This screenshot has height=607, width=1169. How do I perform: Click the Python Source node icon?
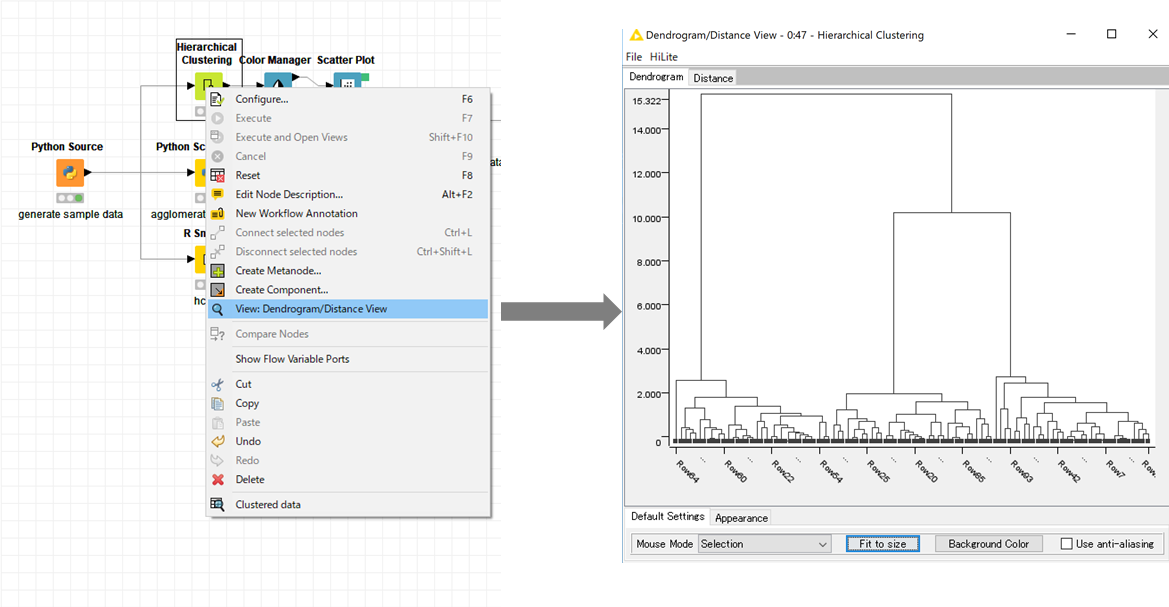point(70,172)
